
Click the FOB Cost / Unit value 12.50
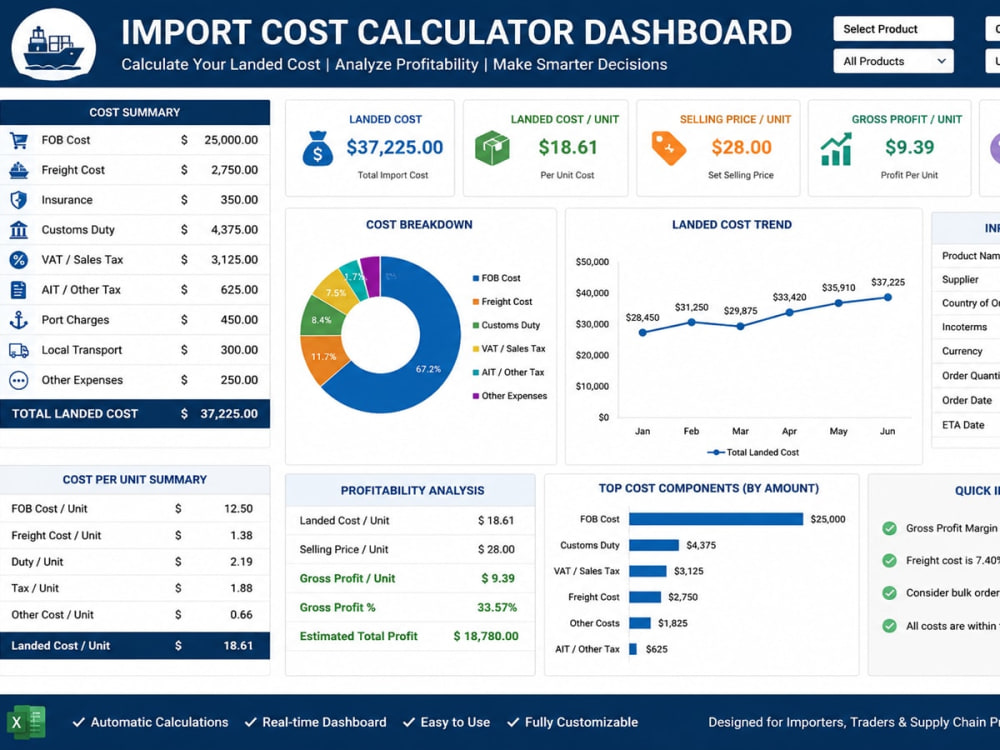pyautogui.click(x=239, y=509)
